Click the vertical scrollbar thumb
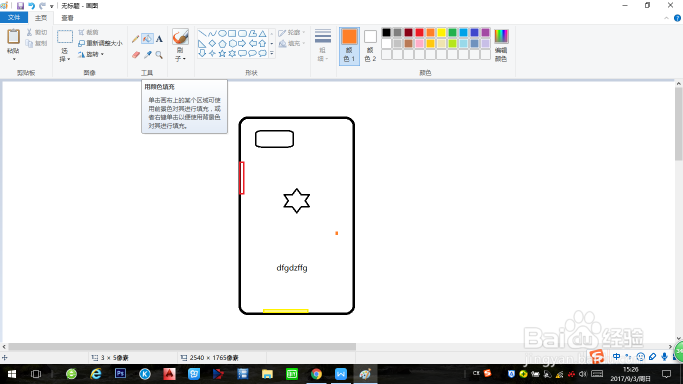This screenshot has height=384, width=683. [x=679, y=124]
